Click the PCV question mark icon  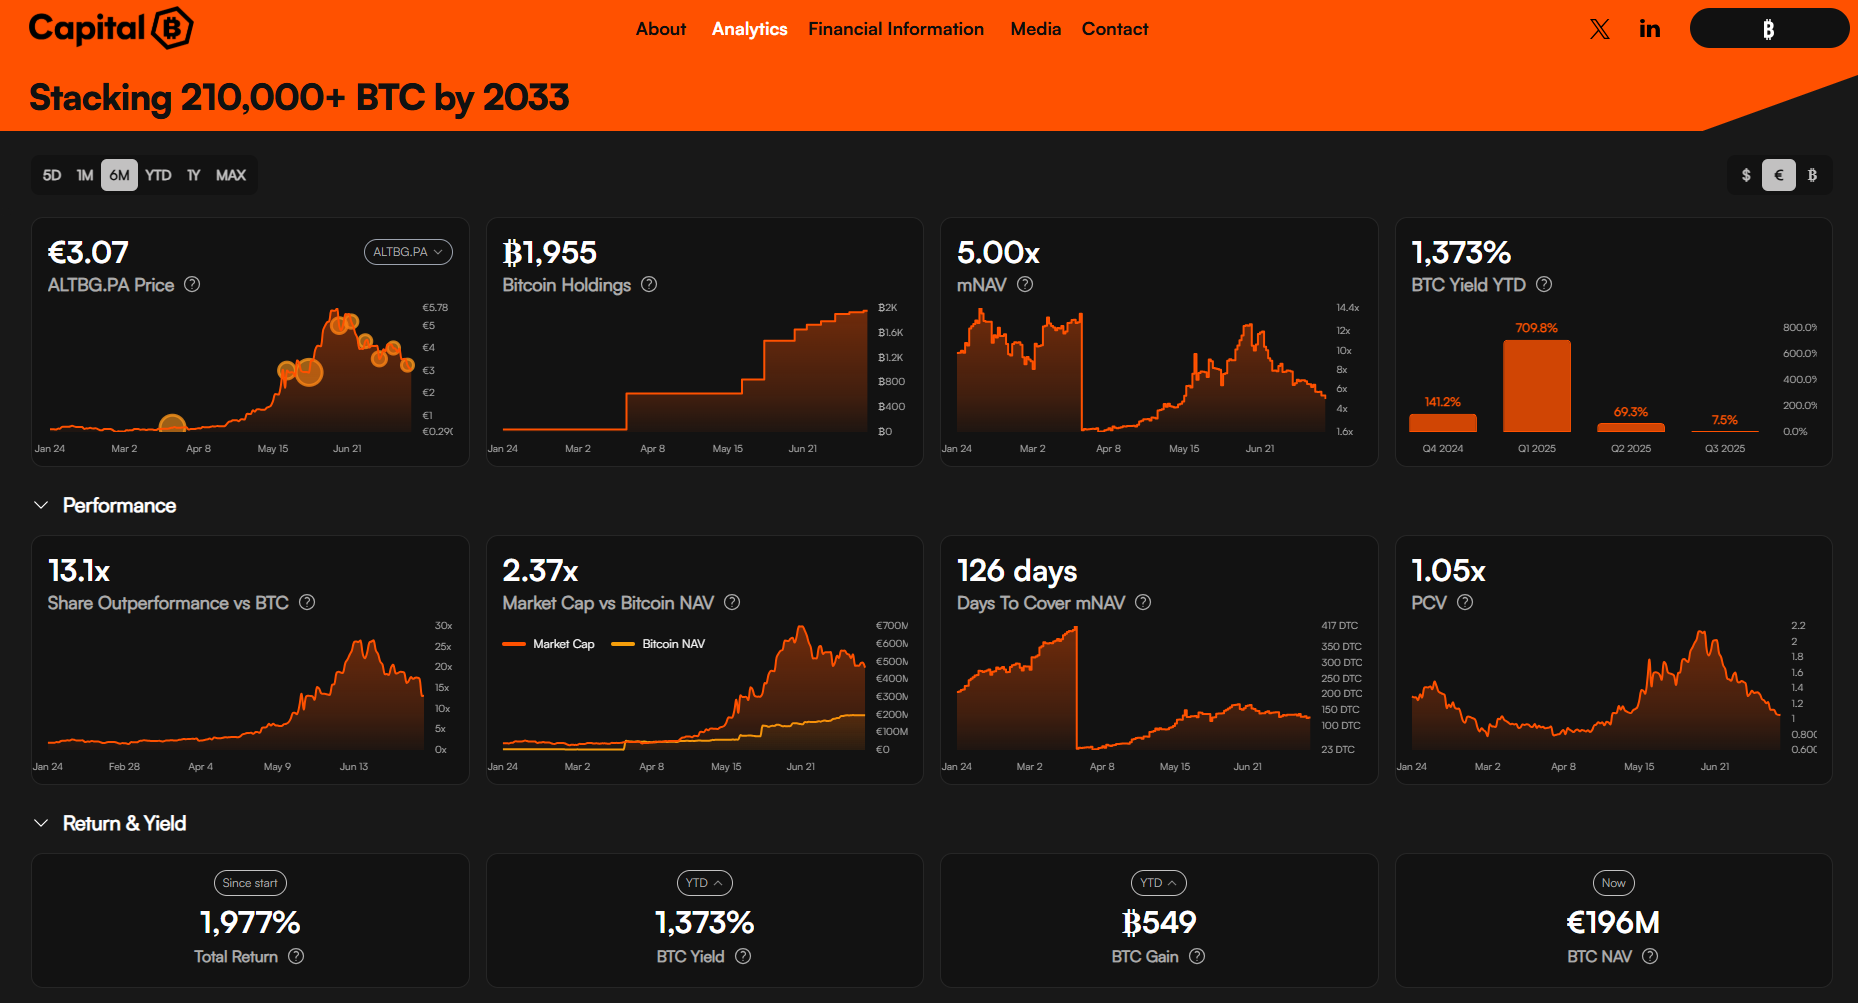click(x=1465, y=603)
